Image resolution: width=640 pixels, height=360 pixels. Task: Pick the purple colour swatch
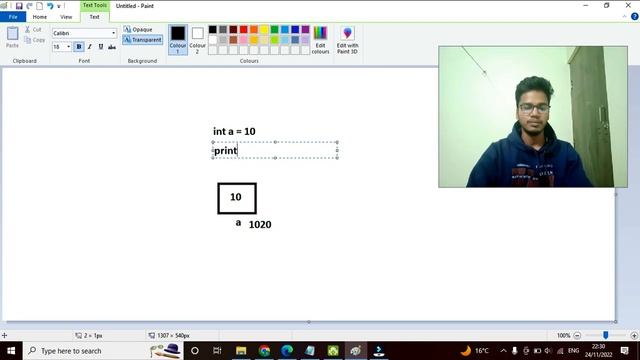(305, 29)
